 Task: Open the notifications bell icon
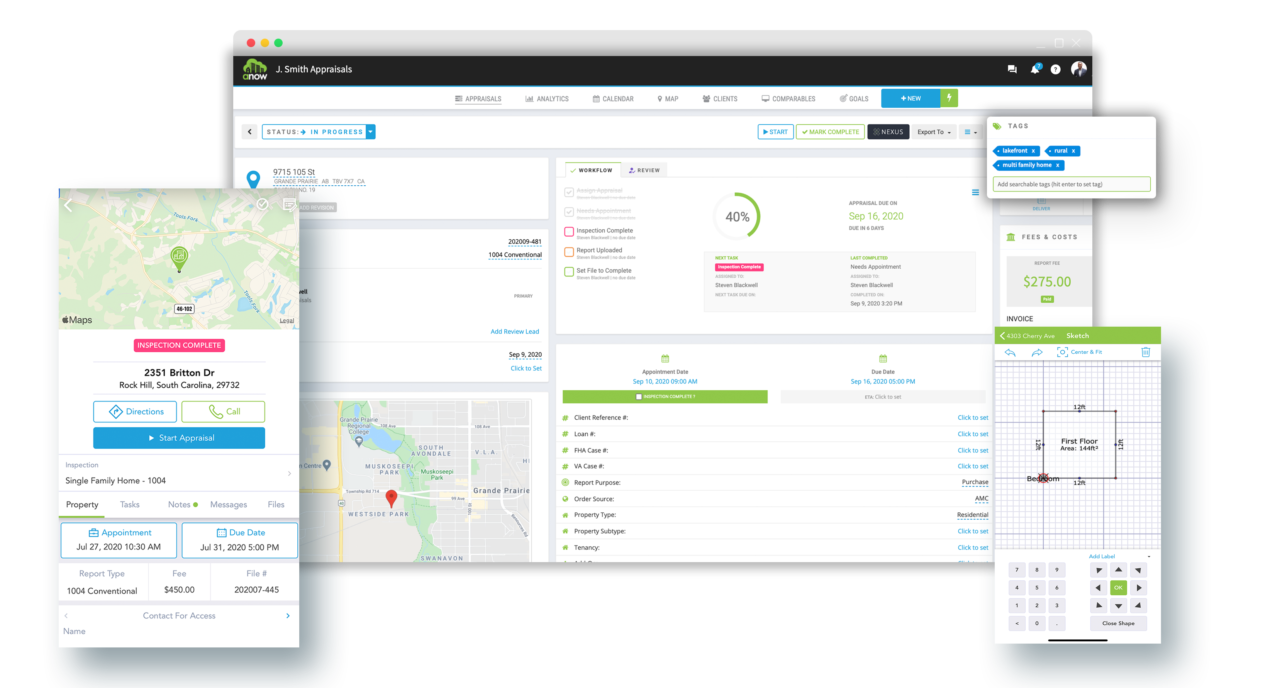point(1035,69)
